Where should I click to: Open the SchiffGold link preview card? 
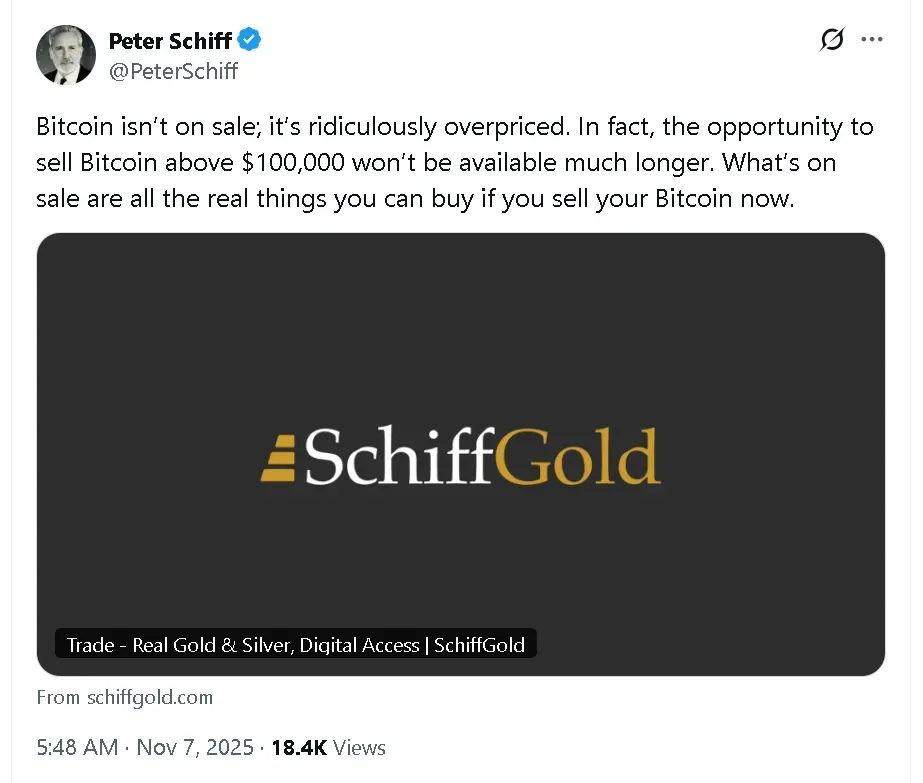click(461, 452)
